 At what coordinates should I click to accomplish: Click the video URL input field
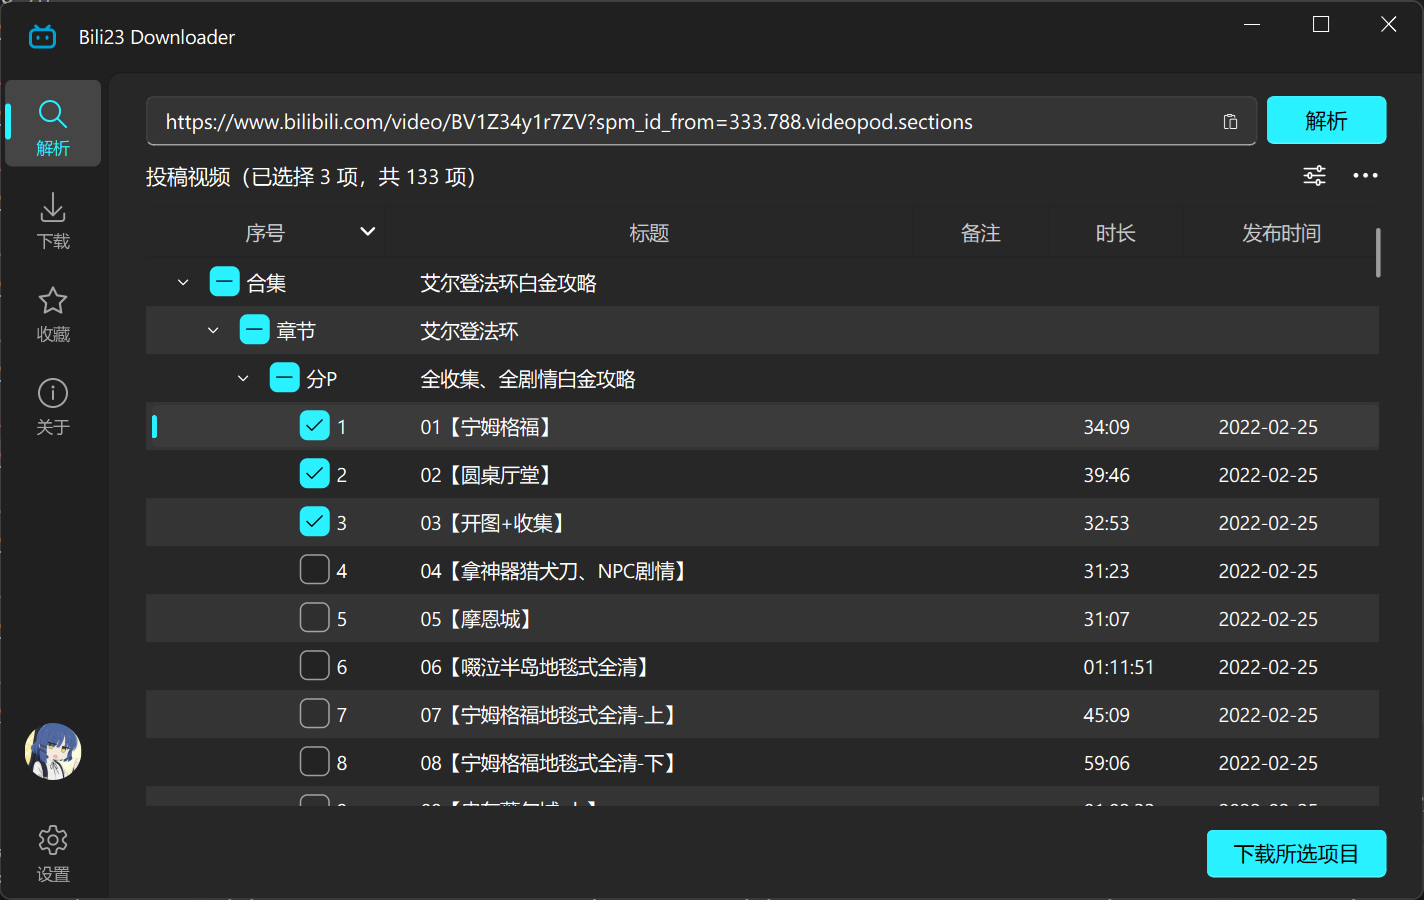pyautogui.click(x=680, y=122)
